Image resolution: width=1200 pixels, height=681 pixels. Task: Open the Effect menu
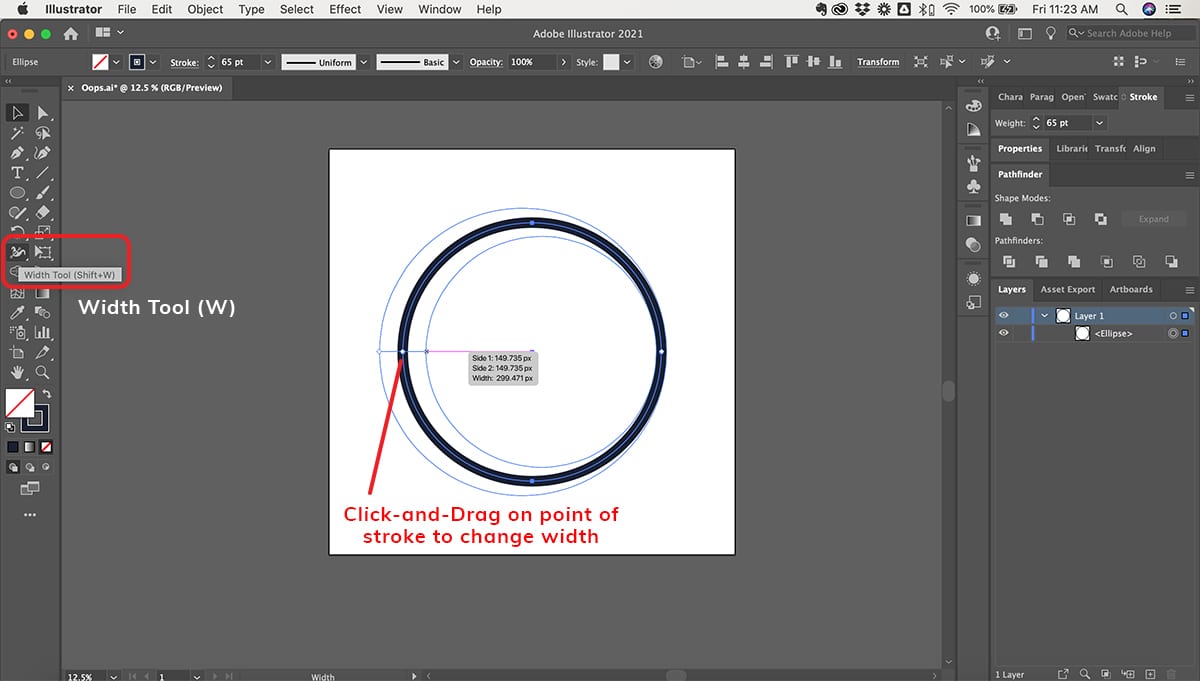[345, 9]
